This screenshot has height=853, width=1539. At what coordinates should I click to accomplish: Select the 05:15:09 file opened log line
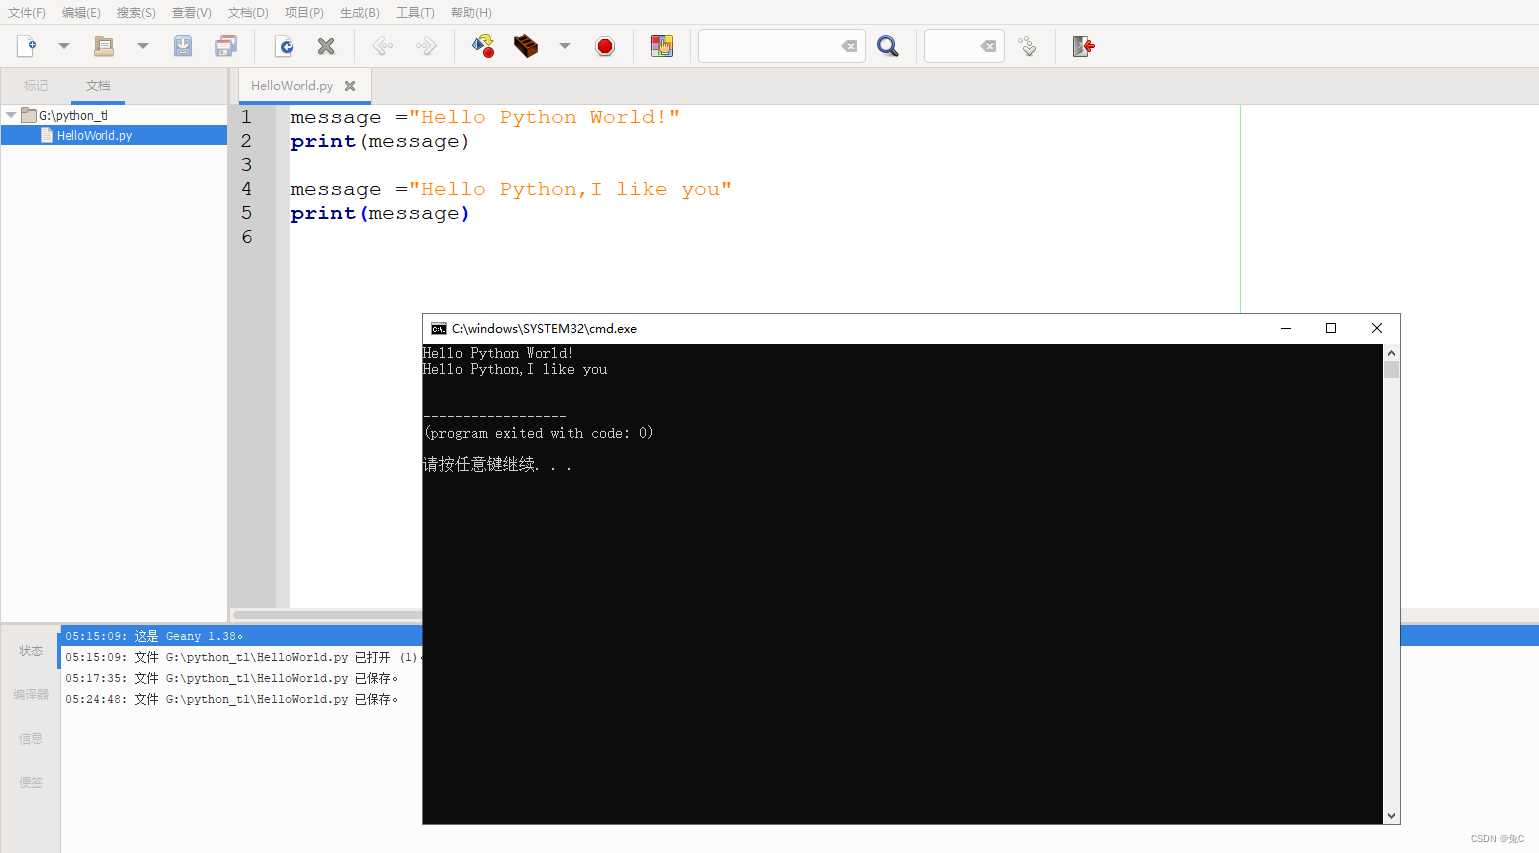pos(241,657)
